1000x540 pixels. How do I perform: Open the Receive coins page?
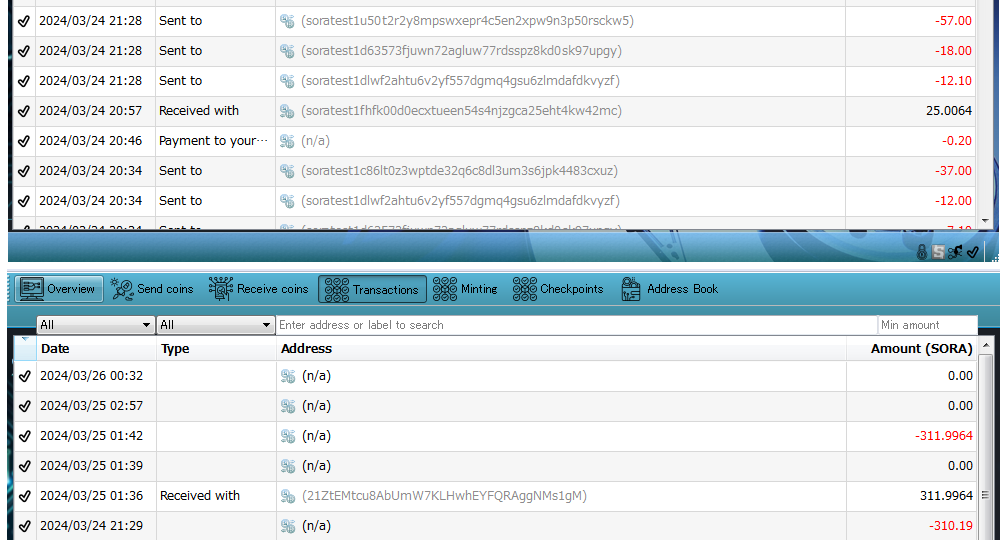point(222,289)
